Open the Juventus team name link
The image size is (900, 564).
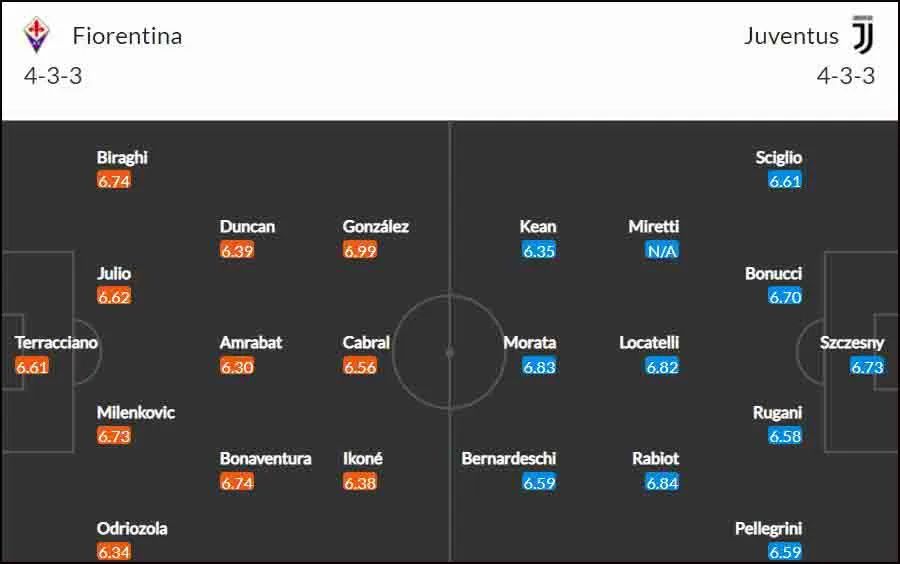point(791,36)
